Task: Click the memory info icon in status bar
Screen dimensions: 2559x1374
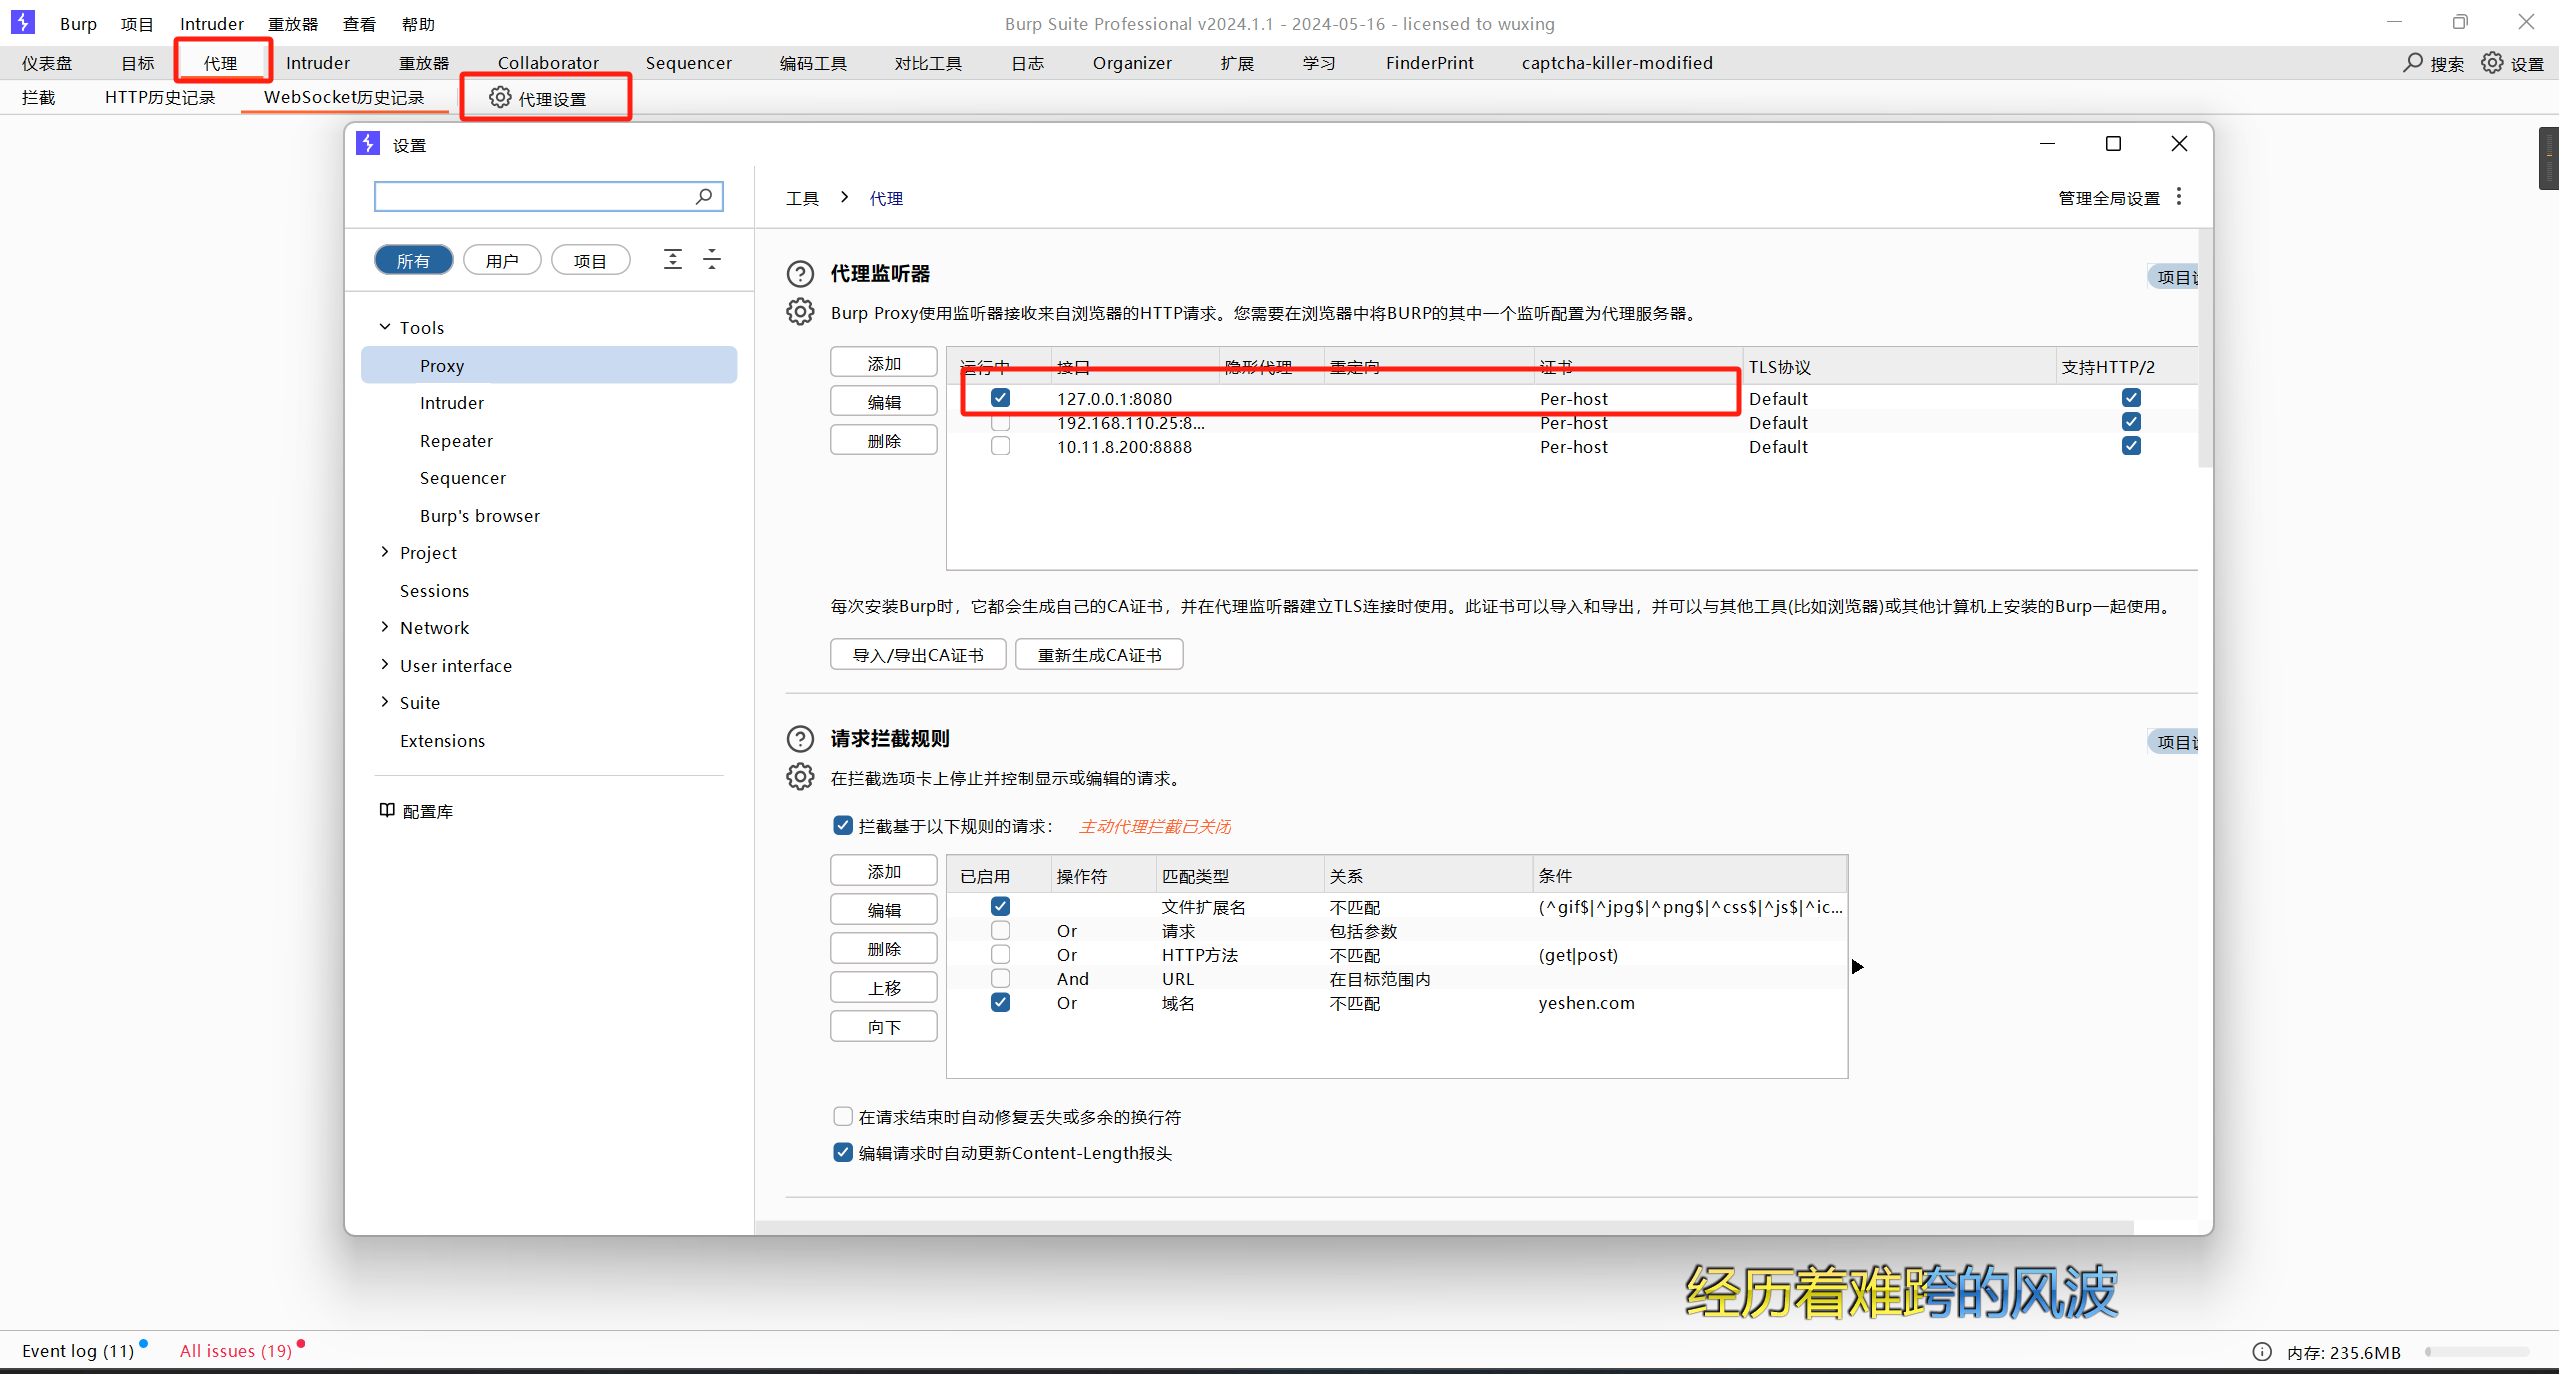Action: [2262, 1352]
